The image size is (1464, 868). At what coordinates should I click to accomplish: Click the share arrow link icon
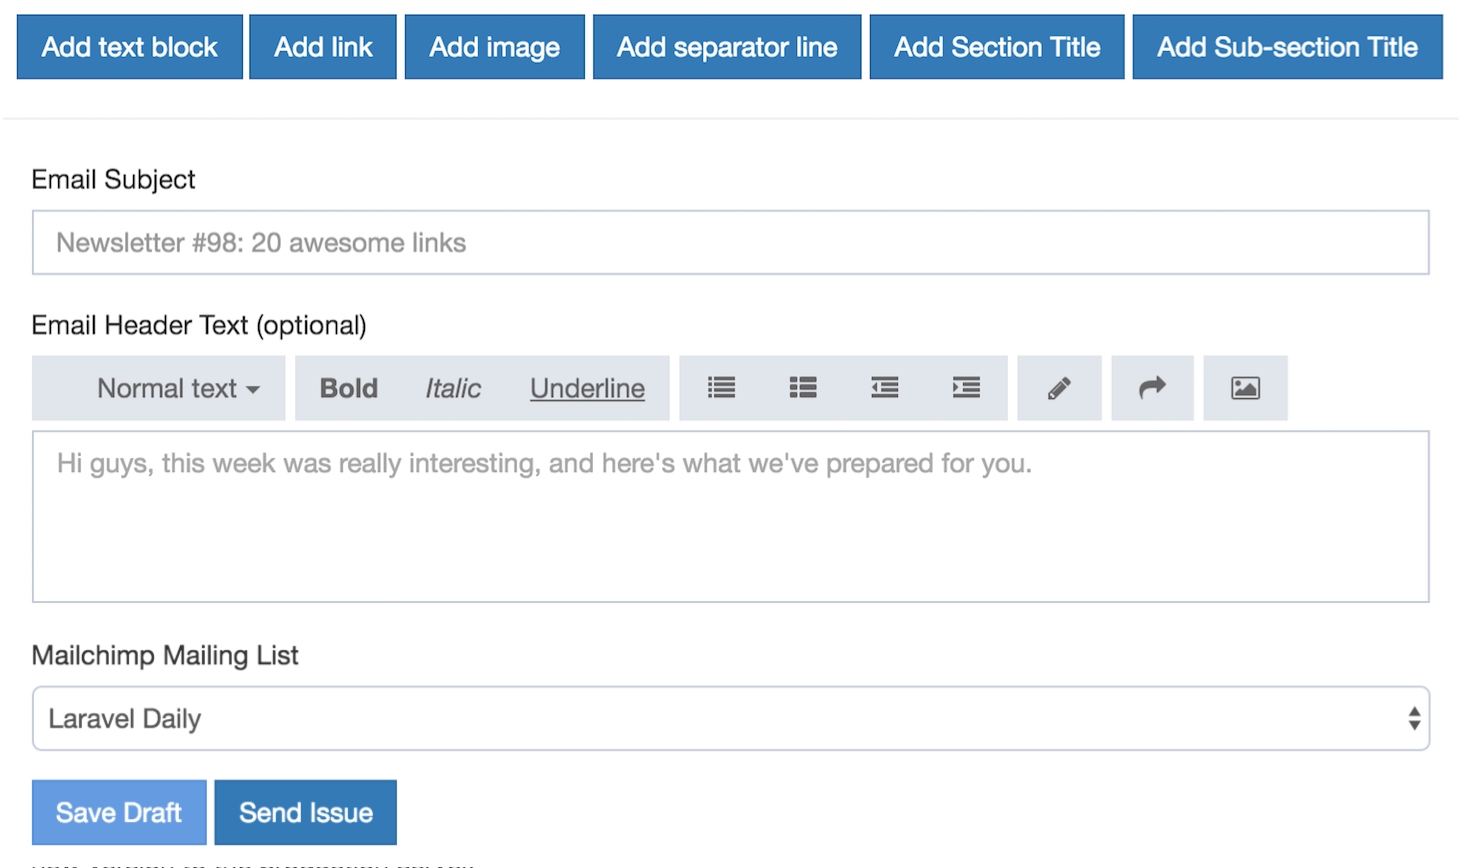[x=1152, y=388]
